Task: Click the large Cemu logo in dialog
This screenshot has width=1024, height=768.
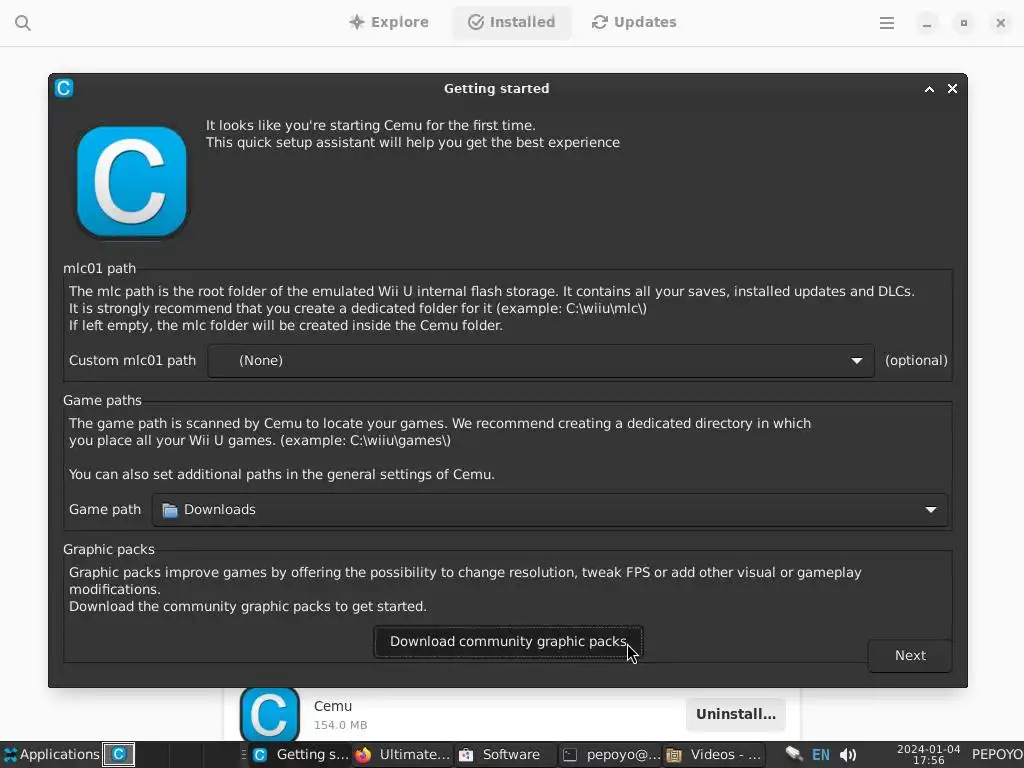Action: 132,182
